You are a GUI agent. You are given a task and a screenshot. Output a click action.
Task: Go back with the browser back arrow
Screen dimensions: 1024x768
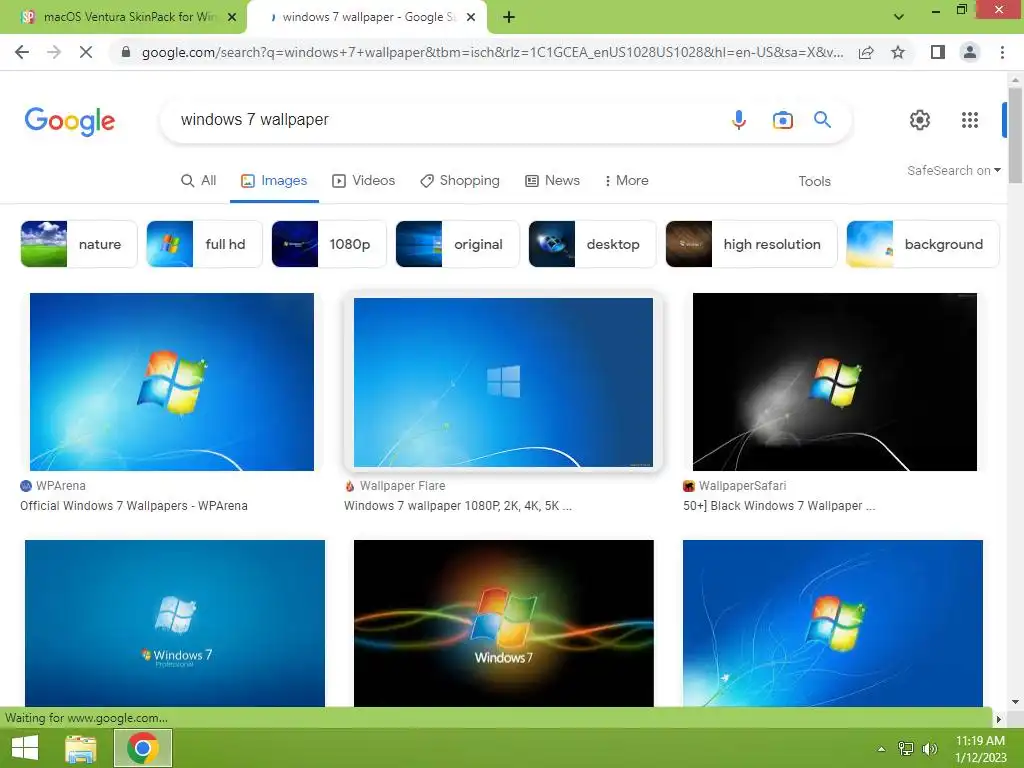[22, 52]
